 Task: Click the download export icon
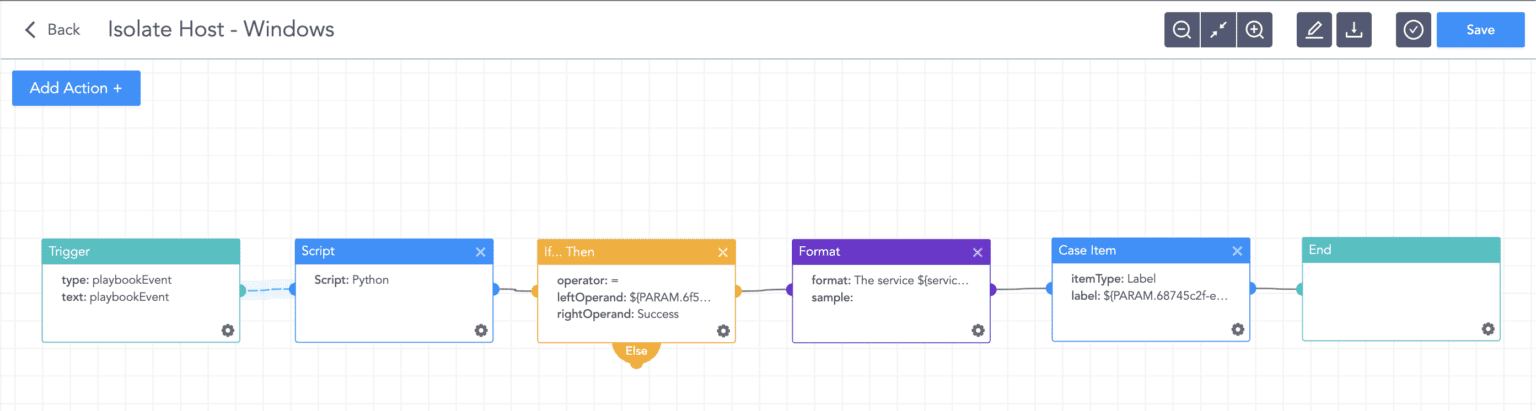pos(1353,30)
